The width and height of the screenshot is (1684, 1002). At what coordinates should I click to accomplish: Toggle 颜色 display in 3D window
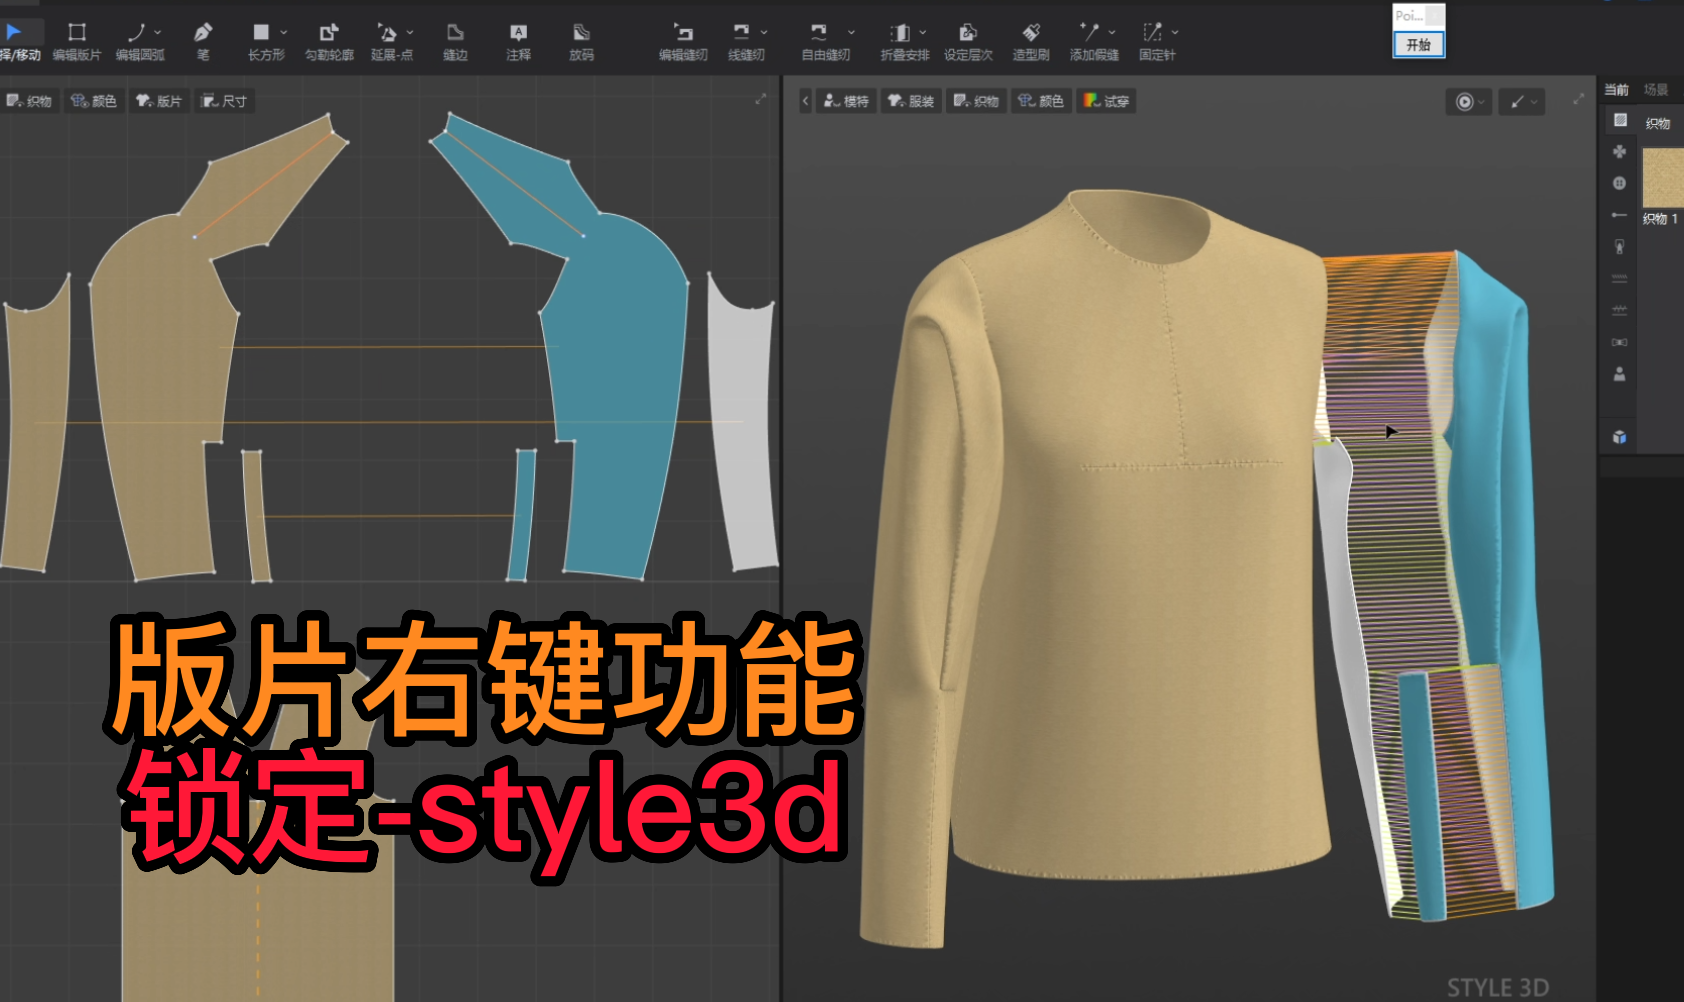(1041, 101)
